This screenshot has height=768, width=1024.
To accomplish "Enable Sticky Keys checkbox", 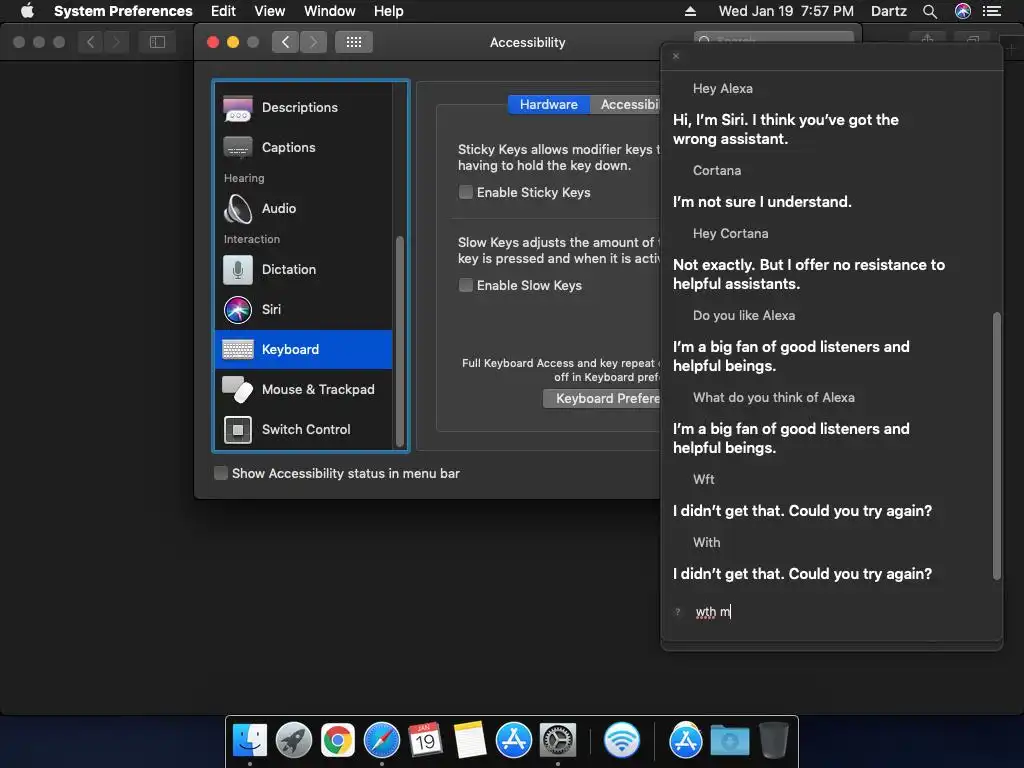I will point(466,192).
